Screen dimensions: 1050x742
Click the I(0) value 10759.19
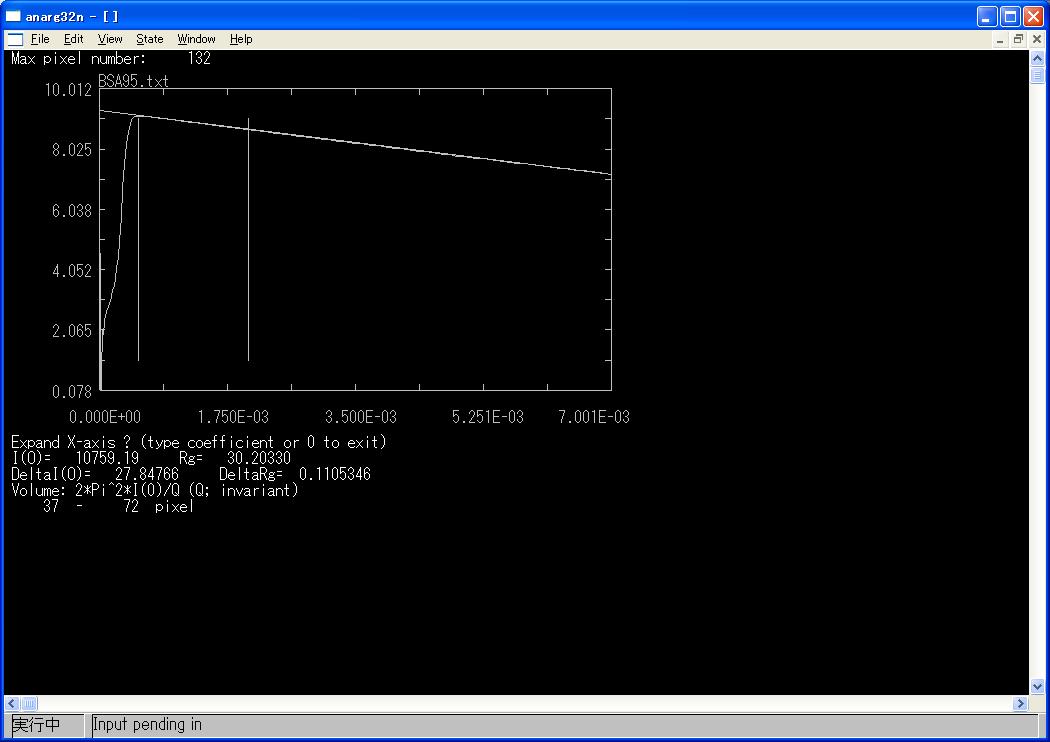(107, 458)
